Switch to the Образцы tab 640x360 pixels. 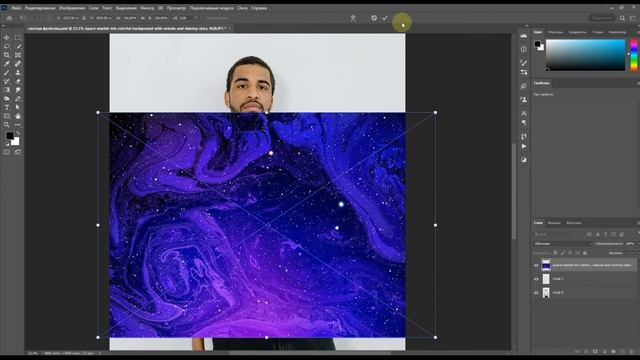click(555, 32)
